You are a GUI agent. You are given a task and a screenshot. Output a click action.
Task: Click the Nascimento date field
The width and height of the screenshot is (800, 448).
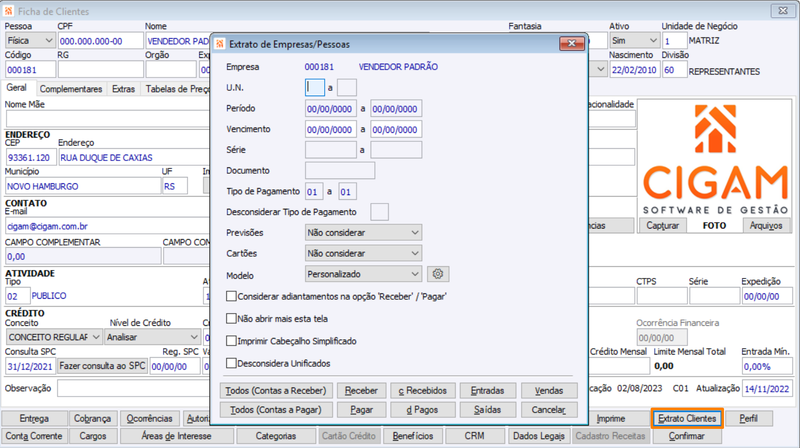634,70
